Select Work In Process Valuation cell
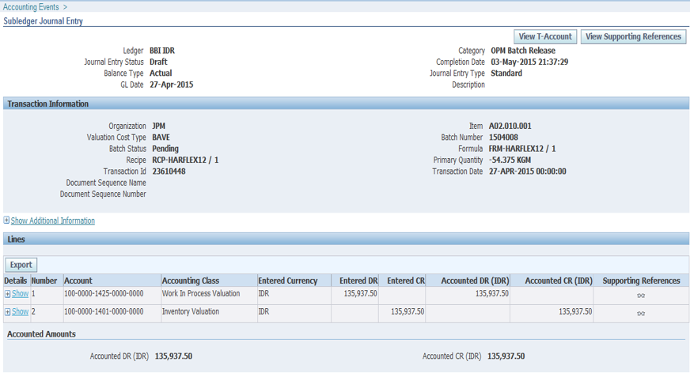The height and width of the screenshot is (373, 690). (201, 293)
